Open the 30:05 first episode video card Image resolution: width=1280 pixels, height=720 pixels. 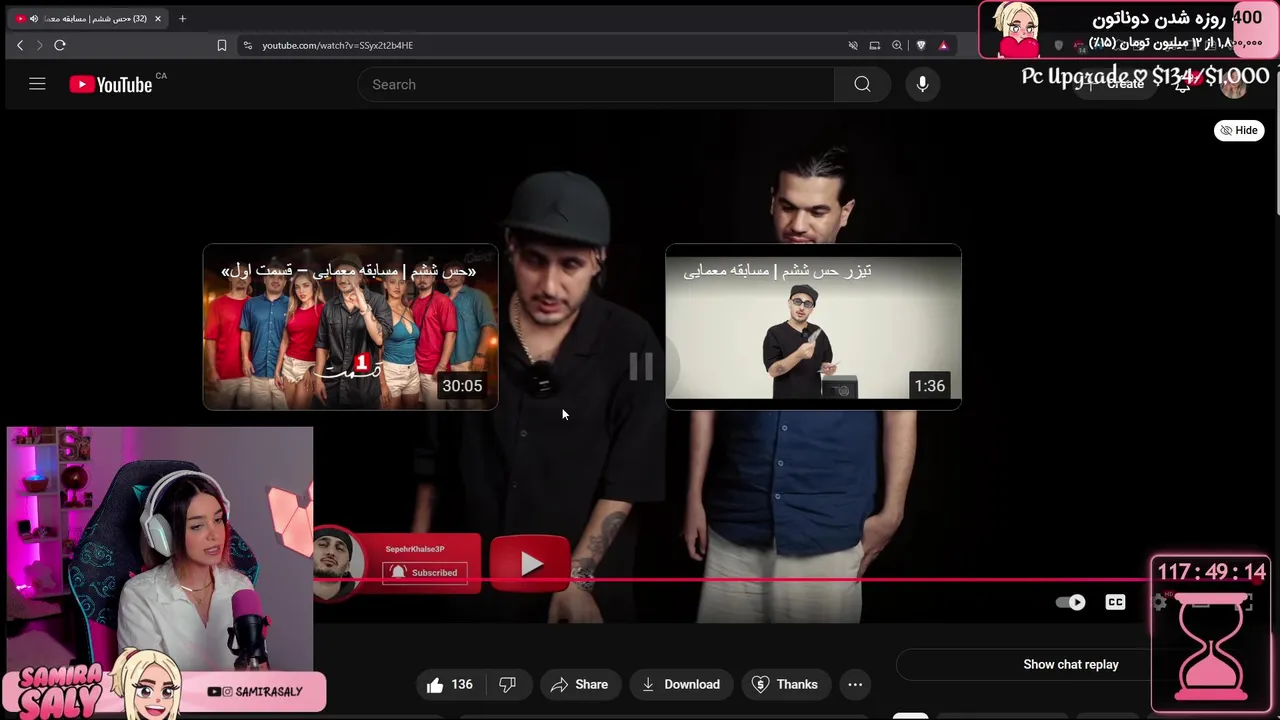[x=350, y=326]
